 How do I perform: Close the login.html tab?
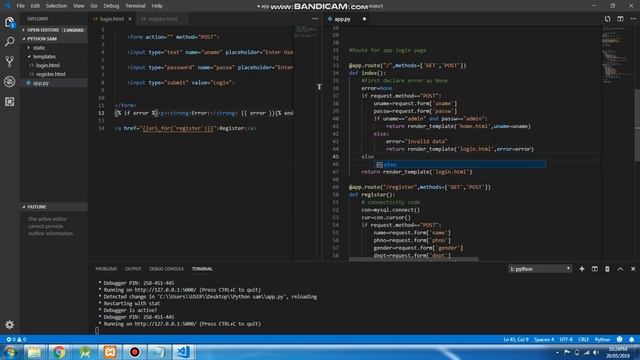pyautogui.click(x=130, y=19)
